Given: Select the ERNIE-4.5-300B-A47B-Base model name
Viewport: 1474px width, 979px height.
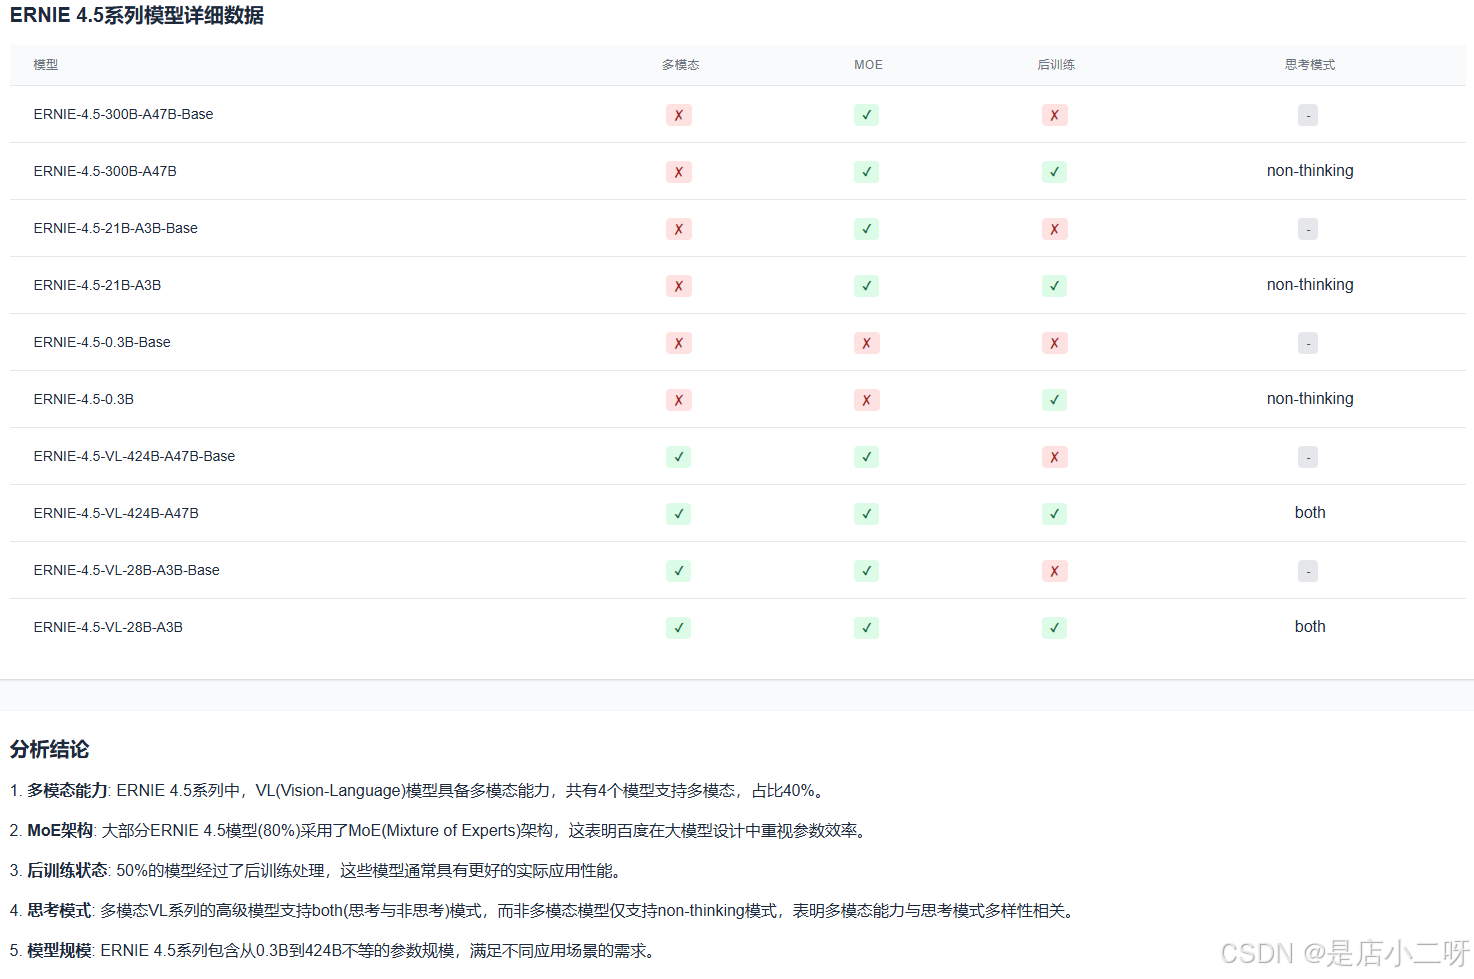Looking at the screenshot, I should coord(123,114).
